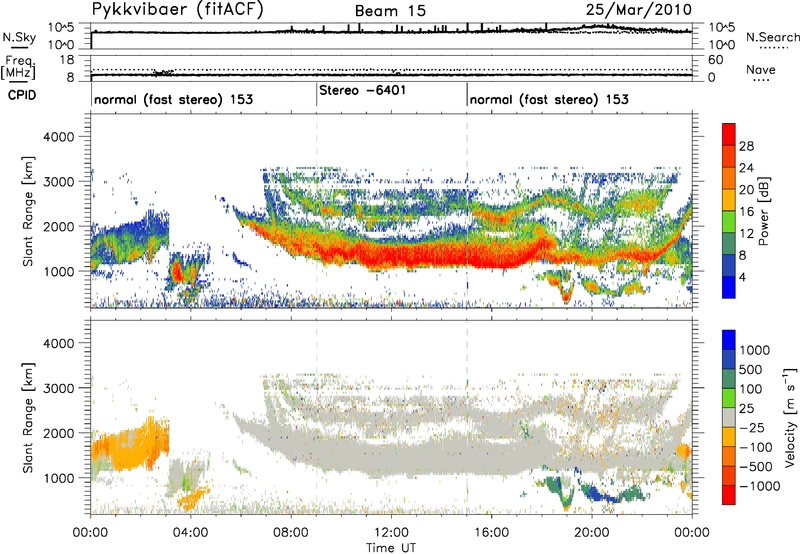This screenshot has height=554, width=800.
Task: Select the 'Time UT' axis title
Action: tap(391, 548)
